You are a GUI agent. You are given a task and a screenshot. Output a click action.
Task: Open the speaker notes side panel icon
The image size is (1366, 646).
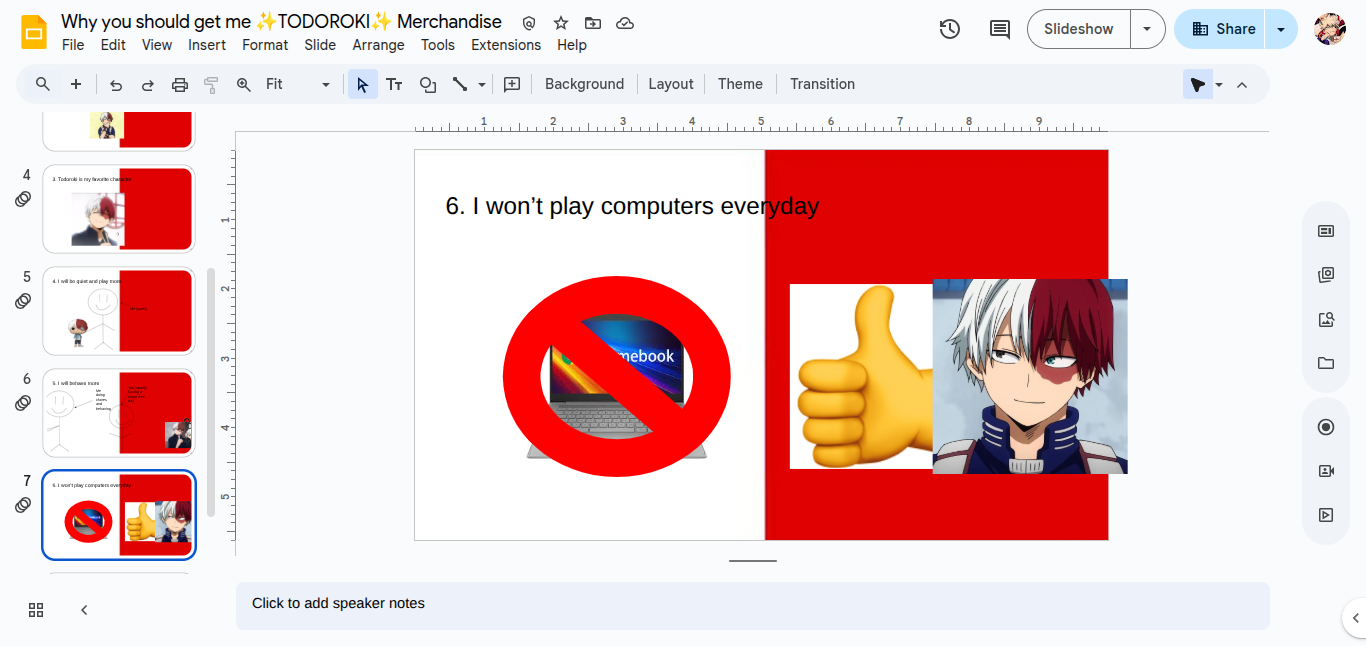pyautogui.click(x=1326, y=231)
